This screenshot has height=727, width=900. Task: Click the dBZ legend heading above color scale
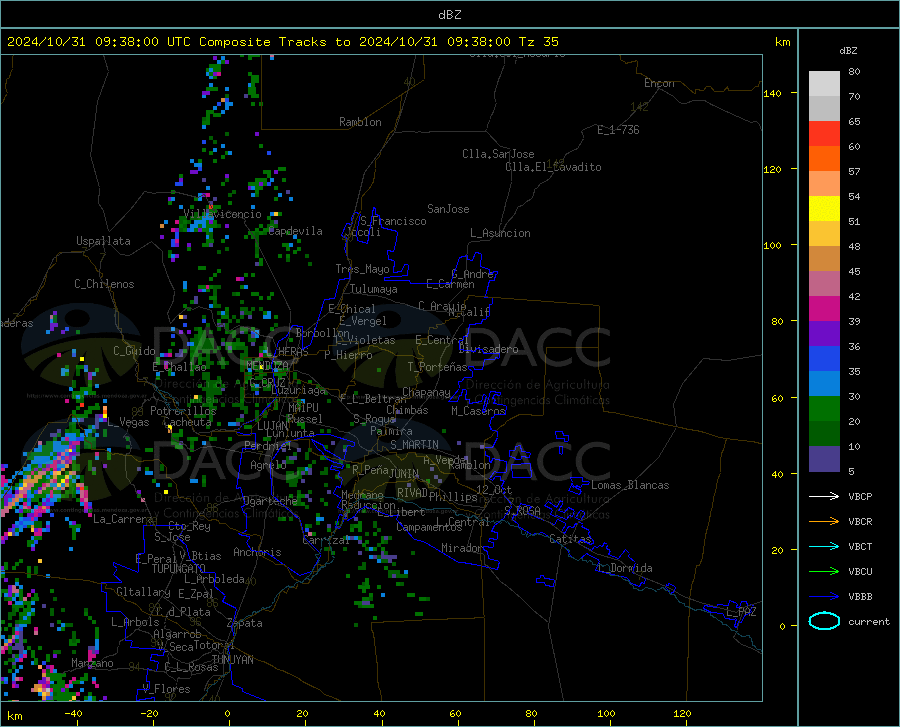coord(848,50)
